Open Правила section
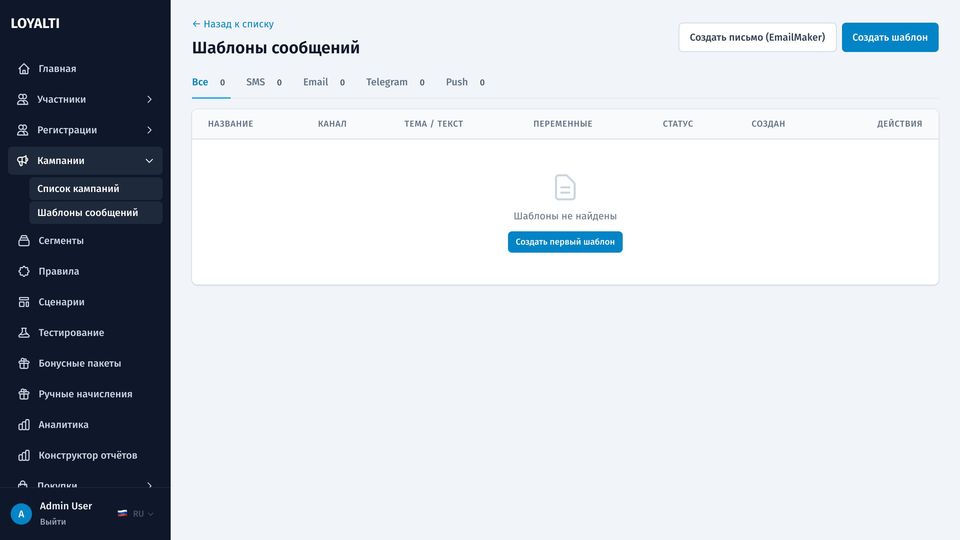 [85, 271]
